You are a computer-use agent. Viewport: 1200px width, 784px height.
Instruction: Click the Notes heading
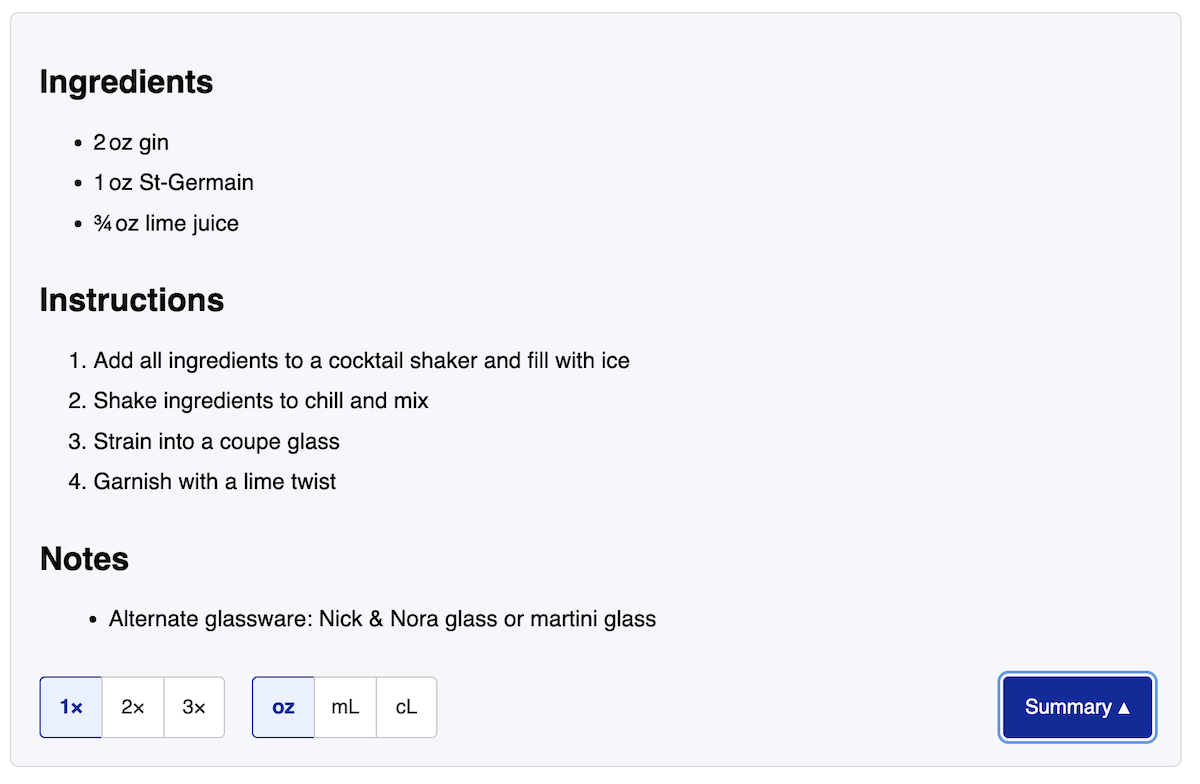[x=84, y=559]
